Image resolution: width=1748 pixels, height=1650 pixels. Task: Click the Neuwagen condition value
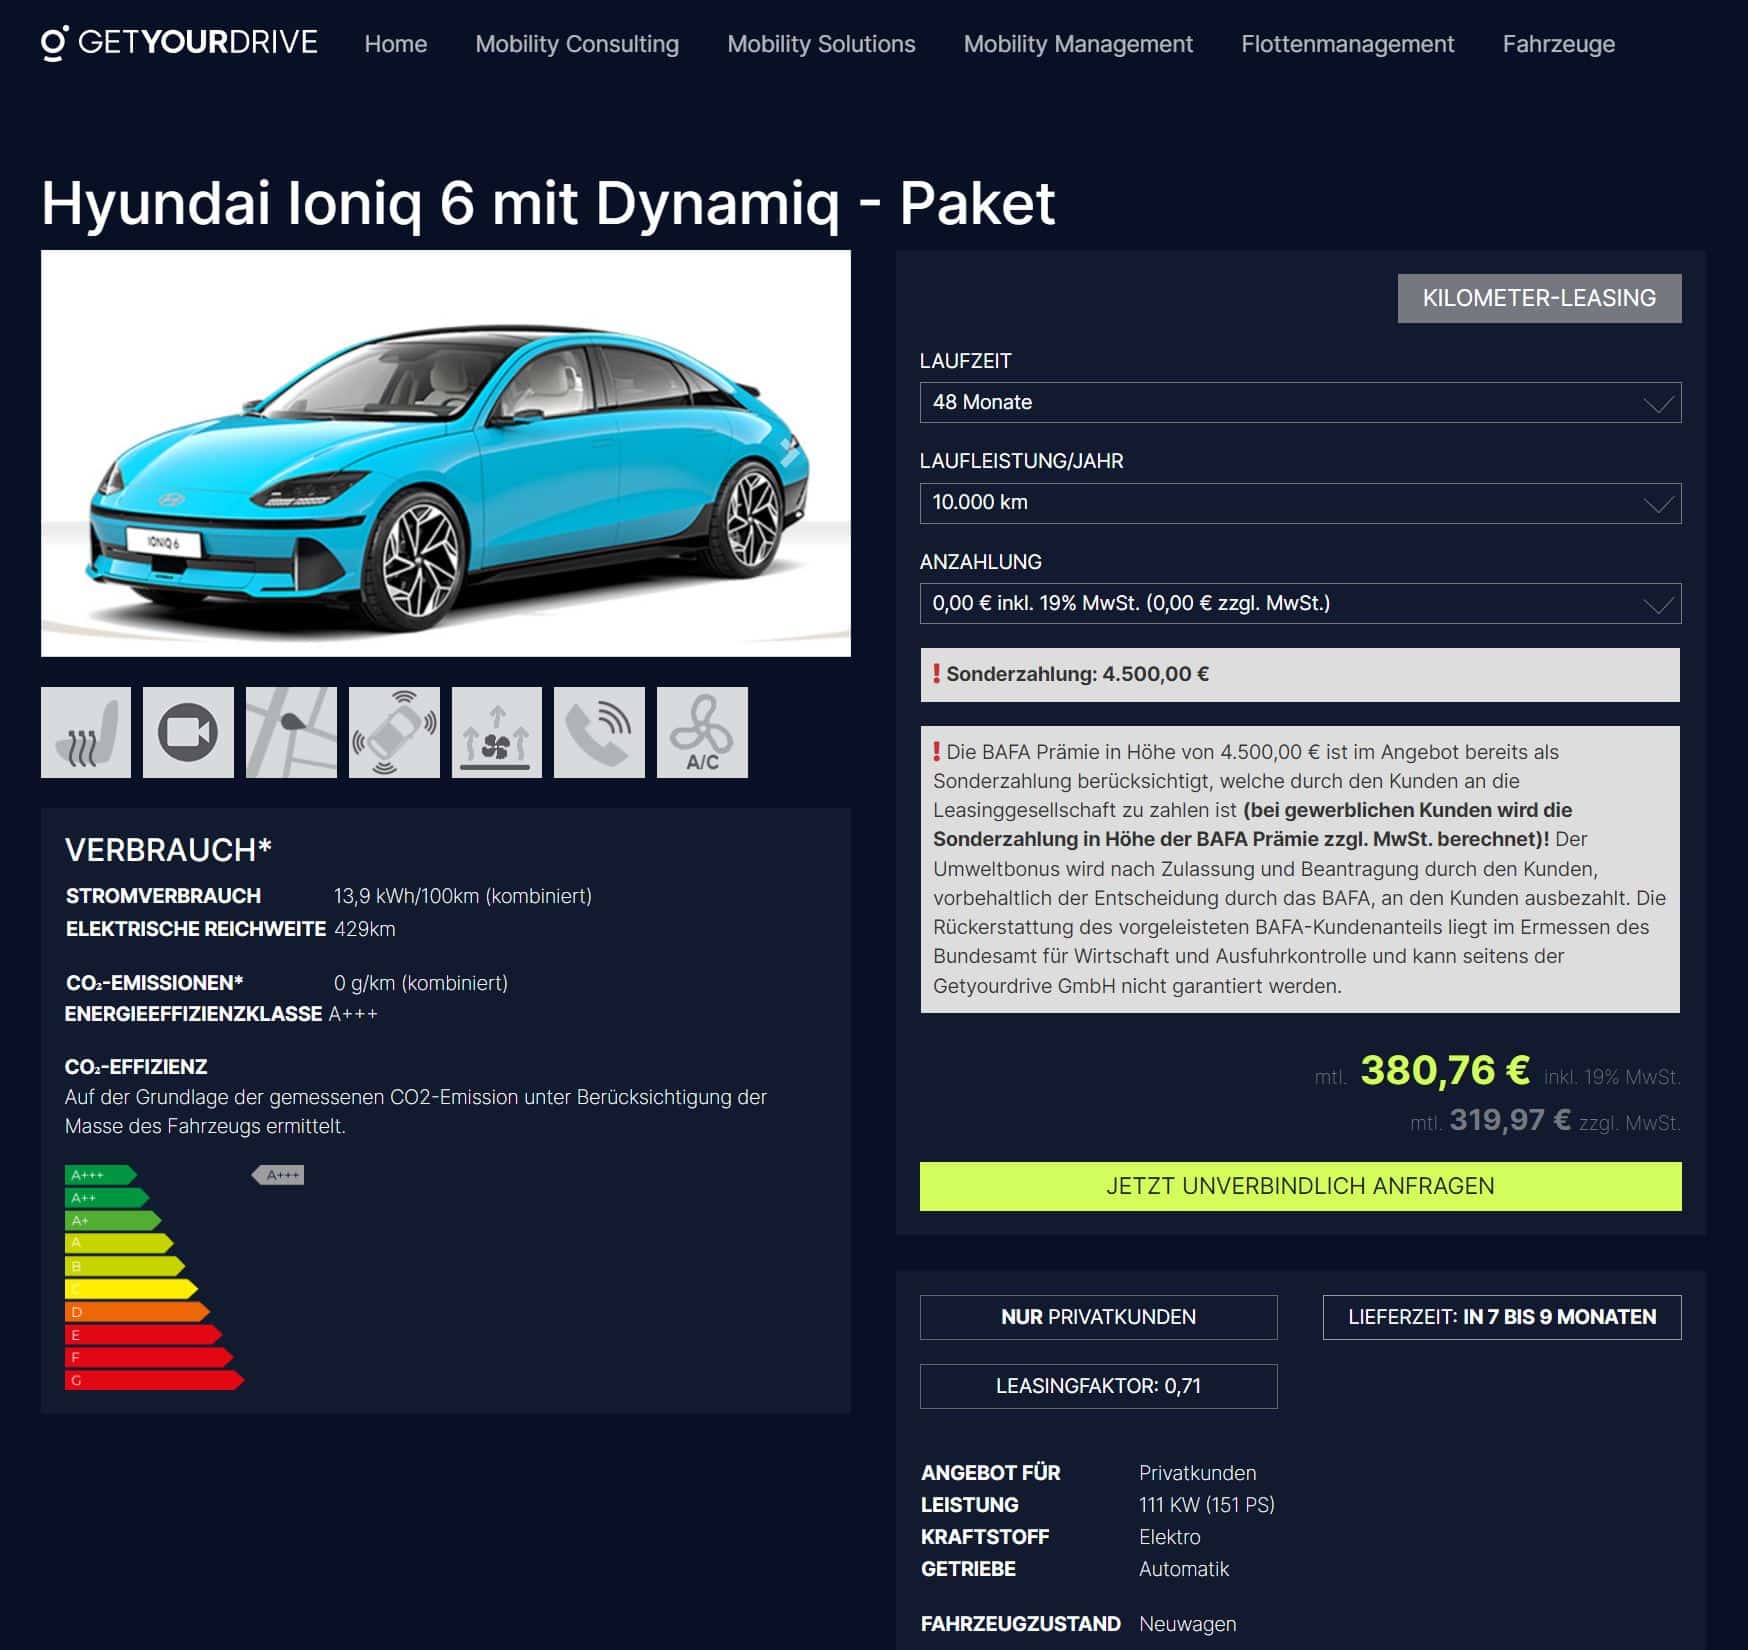tap(1188, 1624)
